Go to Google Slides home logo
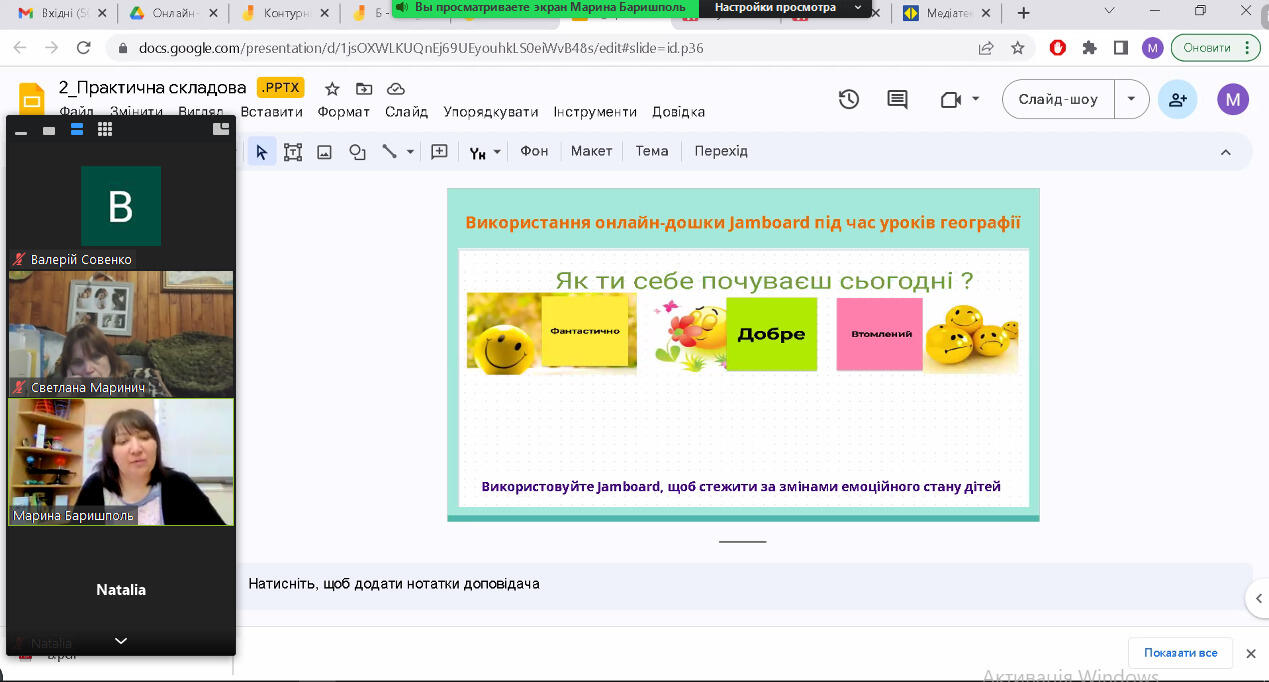This screenshot has height=682, width=1269. (x=32, y=99)
